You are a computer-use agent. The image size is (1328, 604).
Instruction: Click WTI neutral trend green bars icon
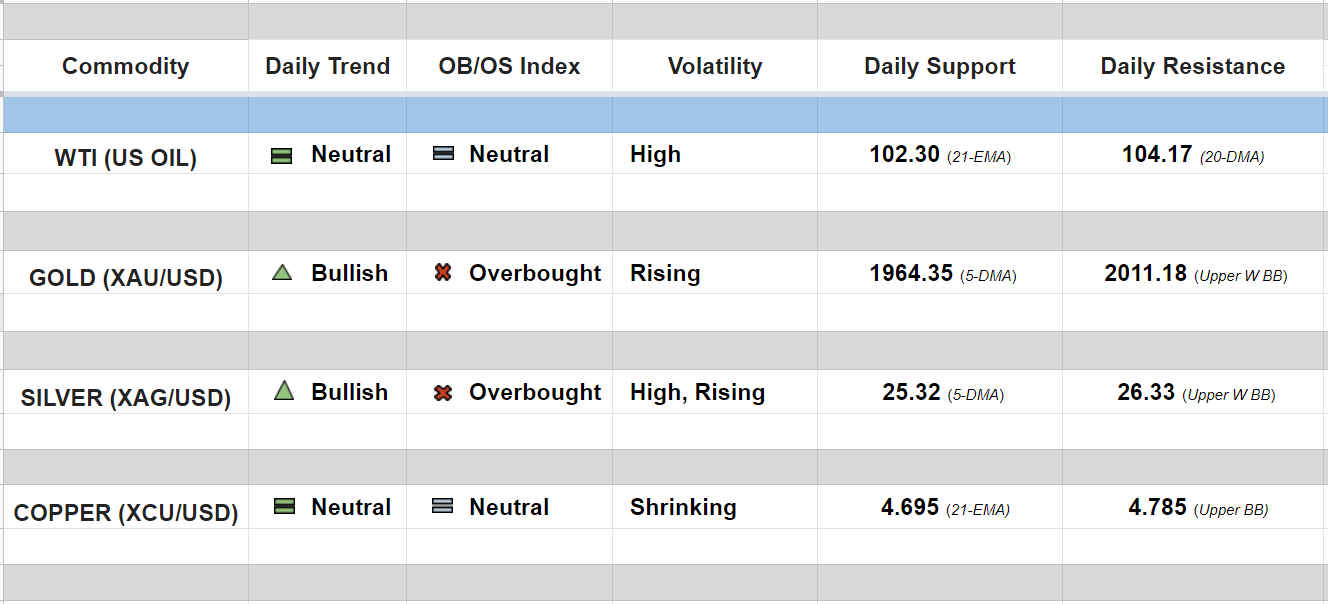pyautogui.click(x=282, y=155)
